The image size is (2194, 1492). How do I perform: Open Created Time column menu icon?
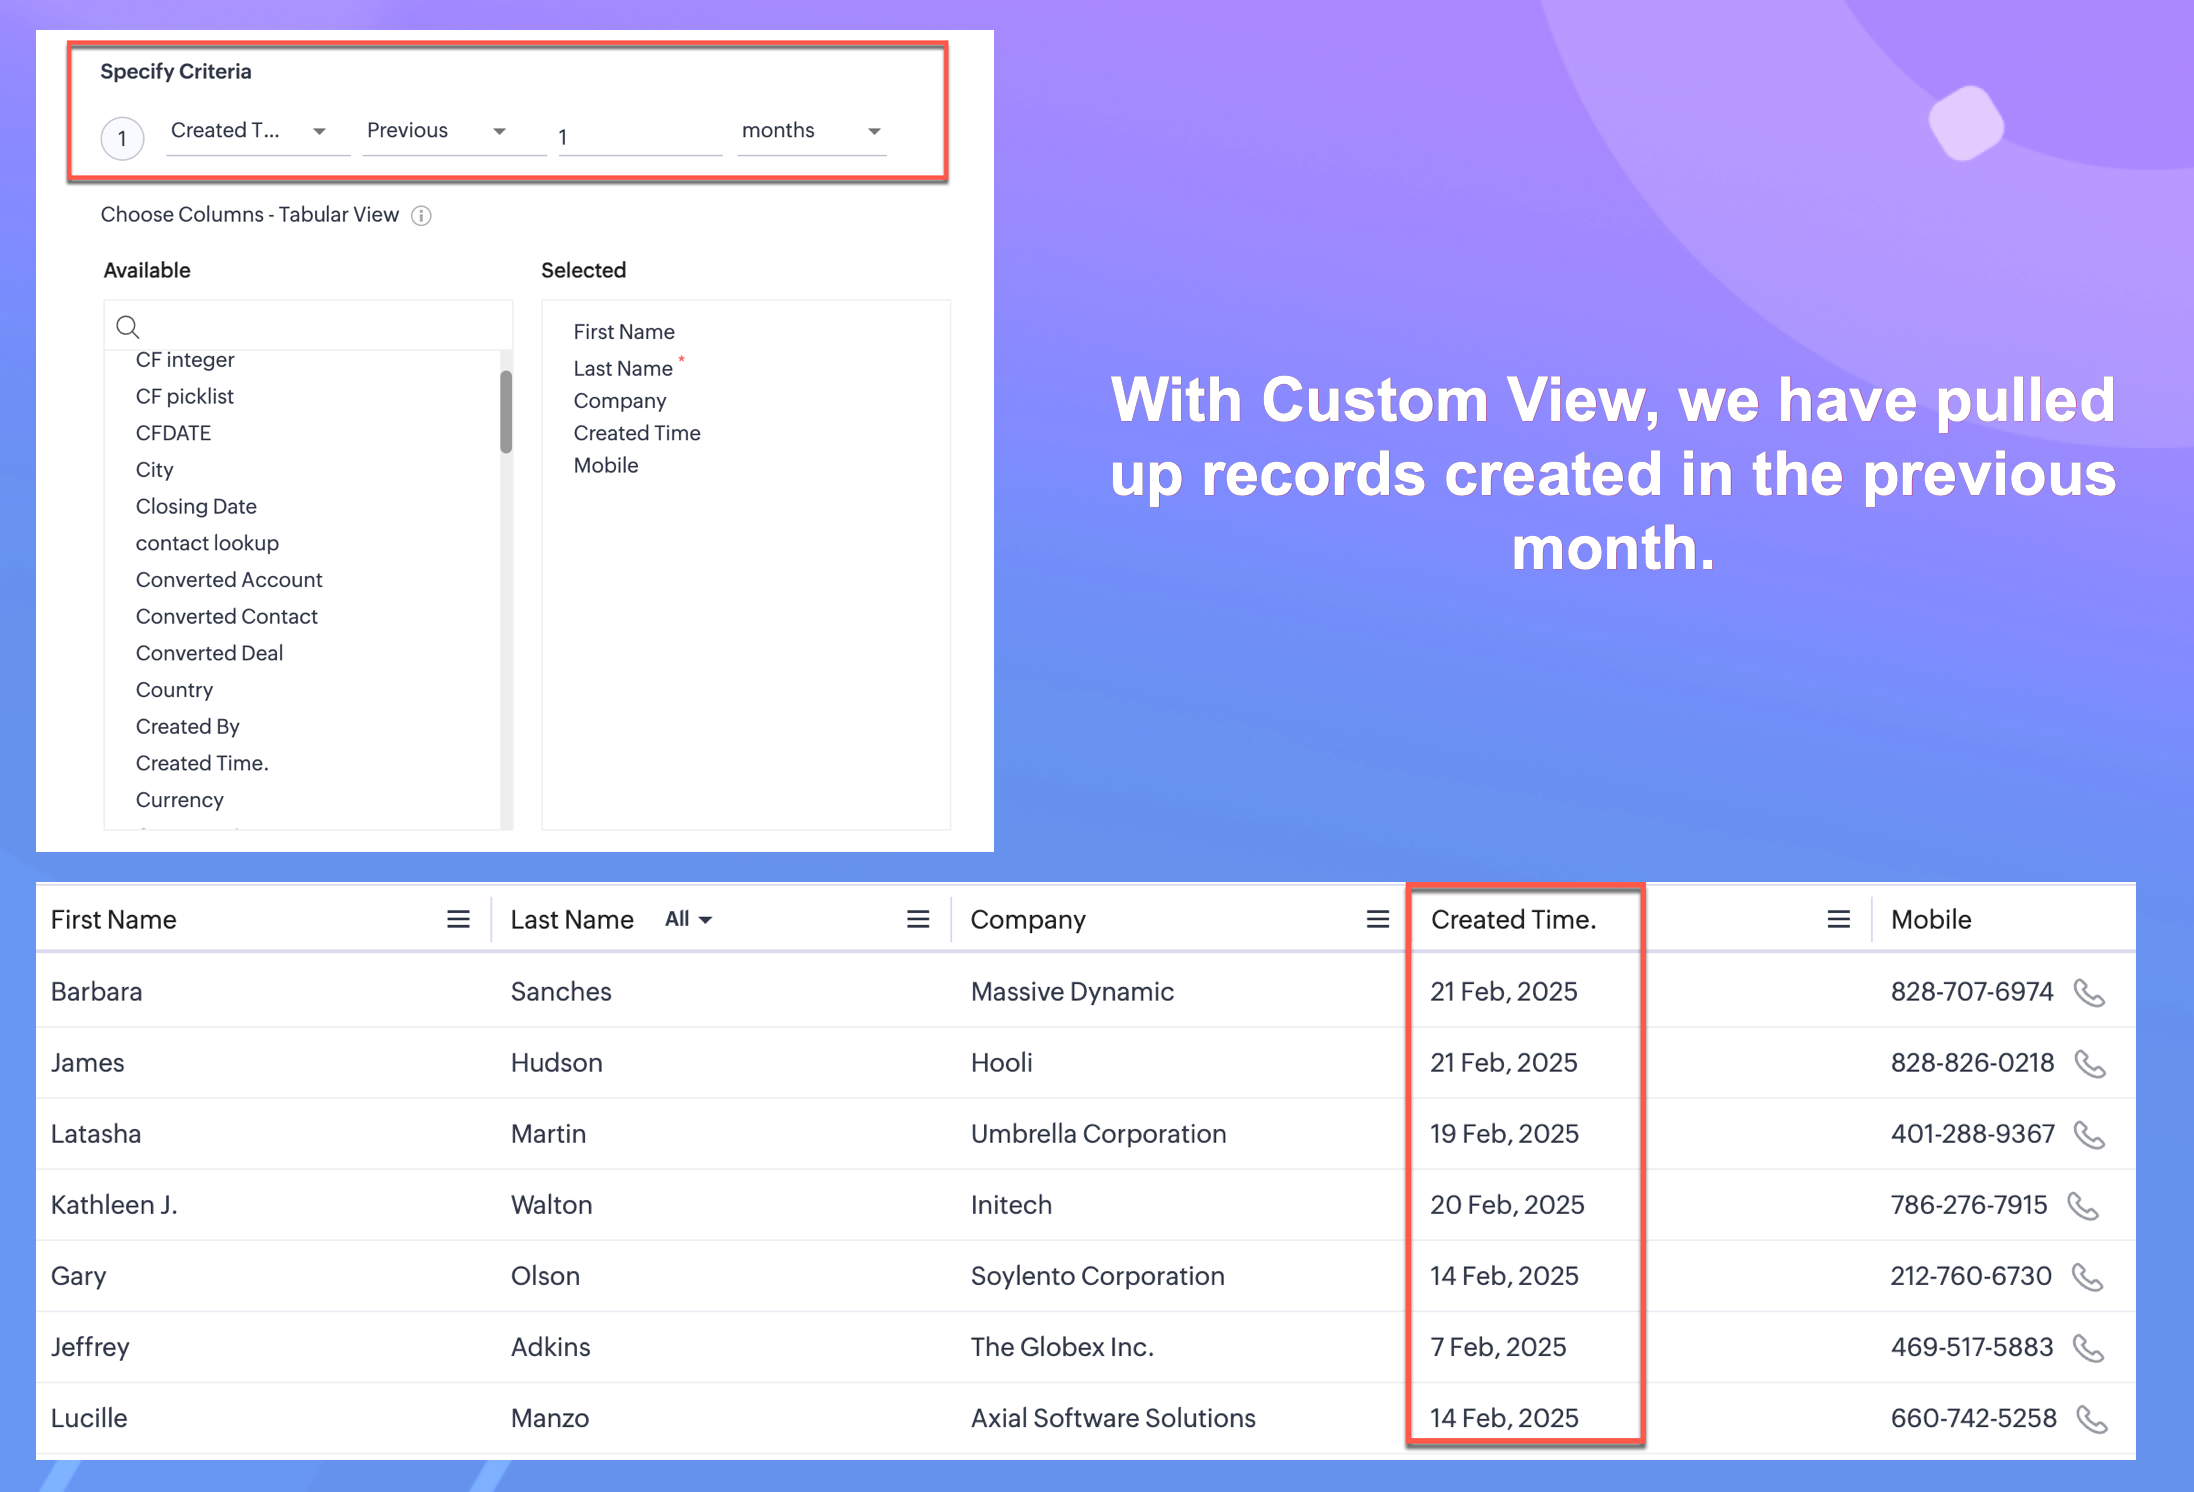coord(1838,919)
